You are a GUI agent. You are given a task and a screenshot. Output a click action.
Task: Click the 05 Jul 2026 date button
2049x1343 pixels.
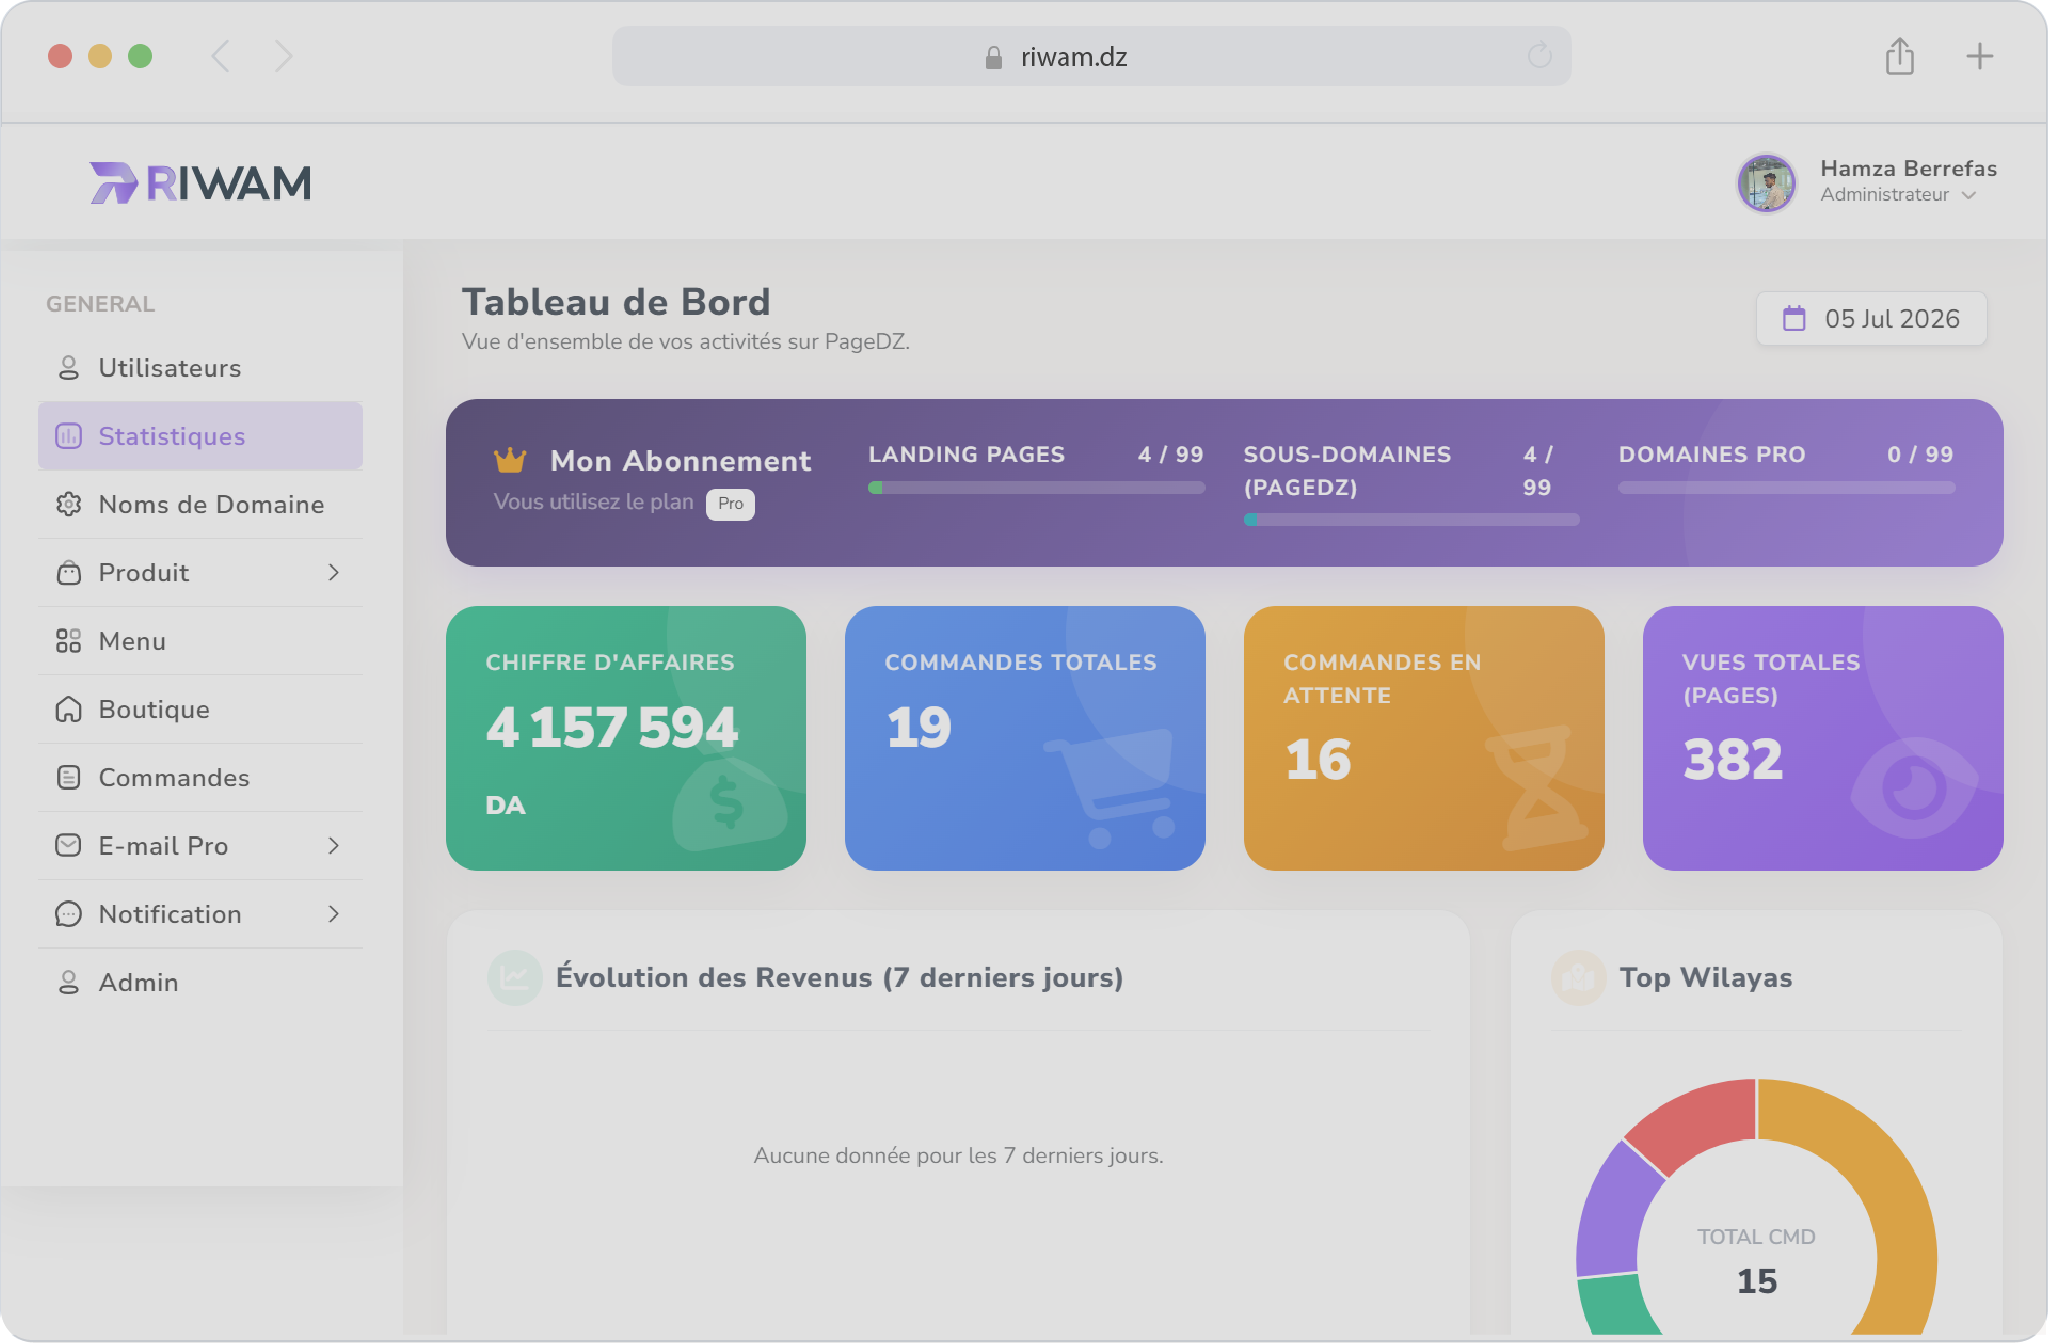pos(1871,318)
